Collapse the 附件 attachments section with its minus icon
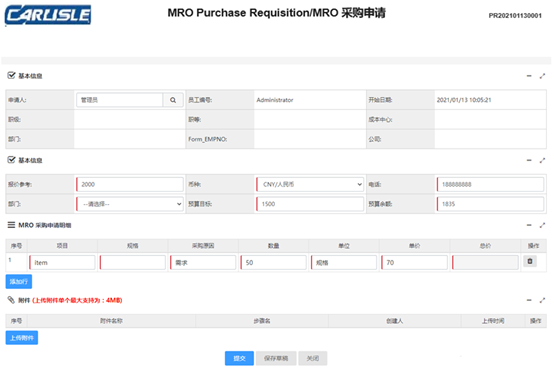This screenshot has width=554, height=374. coord(529,300)
